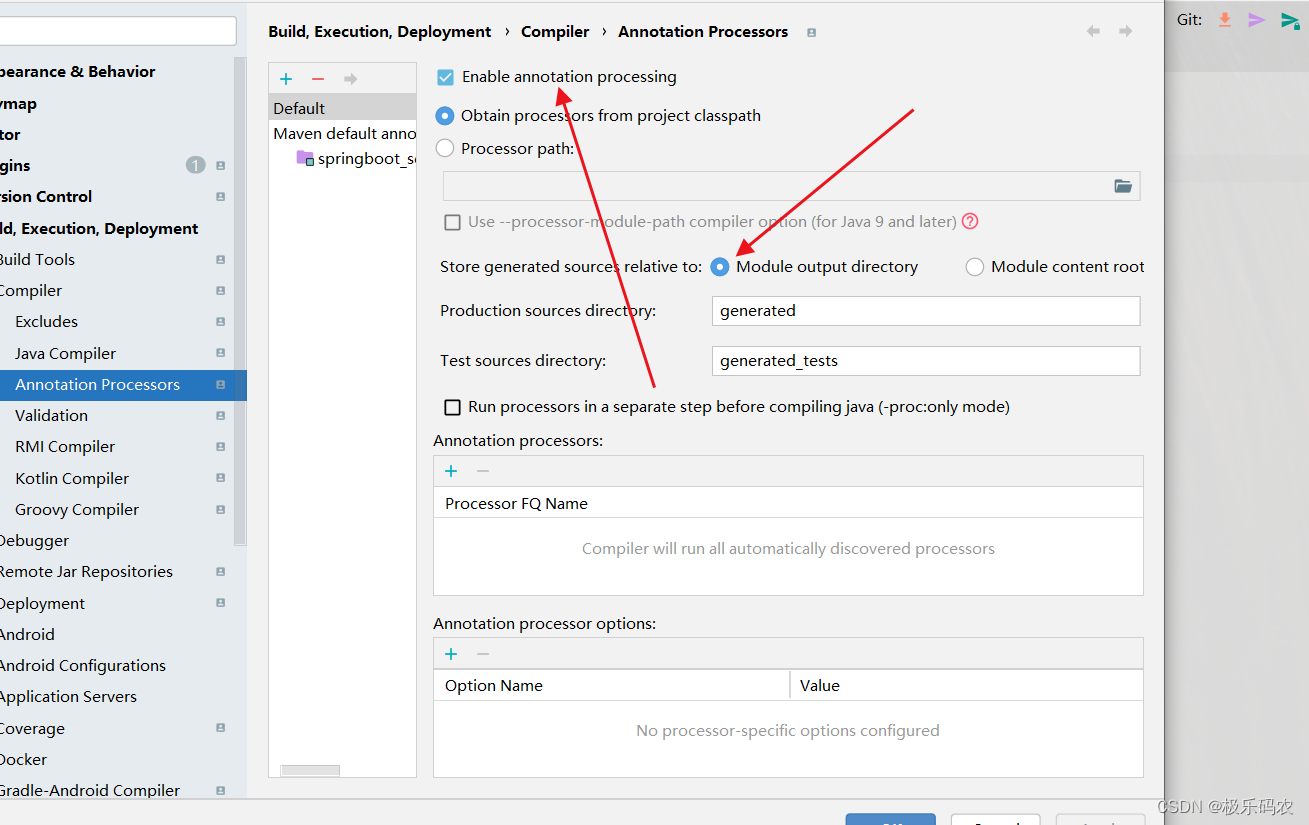1309x825 pixels.
Task: Add an annotation processor option
Action: point(451,654)
